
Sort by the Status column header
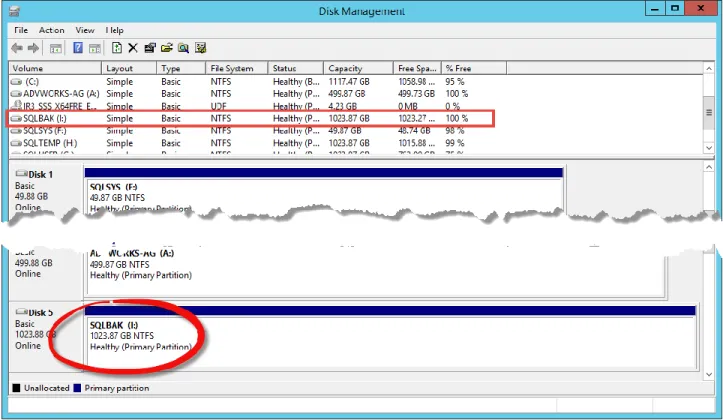[x=296, y=68]
